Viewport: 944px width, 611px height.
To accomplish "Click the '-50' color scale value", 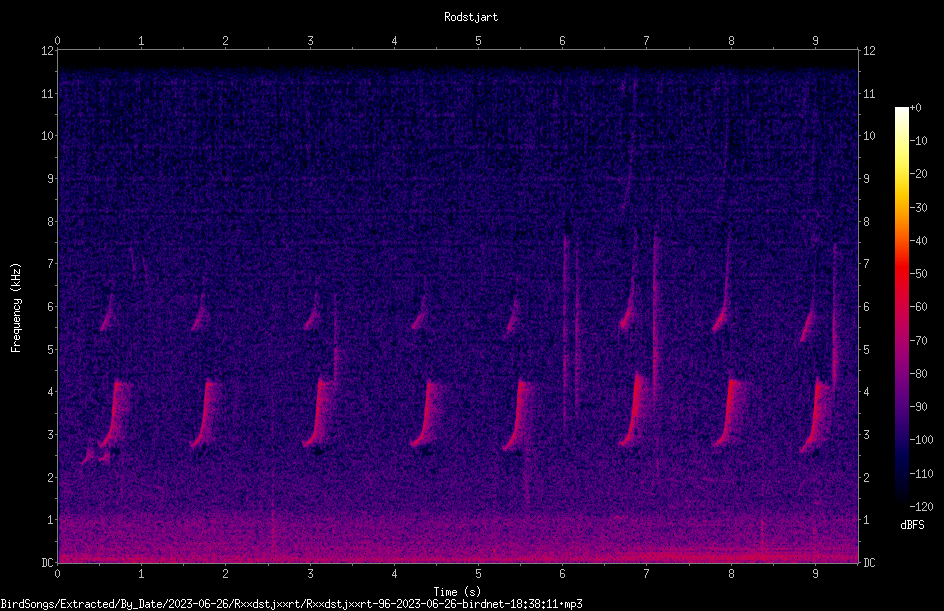I will tap(919, 274).
